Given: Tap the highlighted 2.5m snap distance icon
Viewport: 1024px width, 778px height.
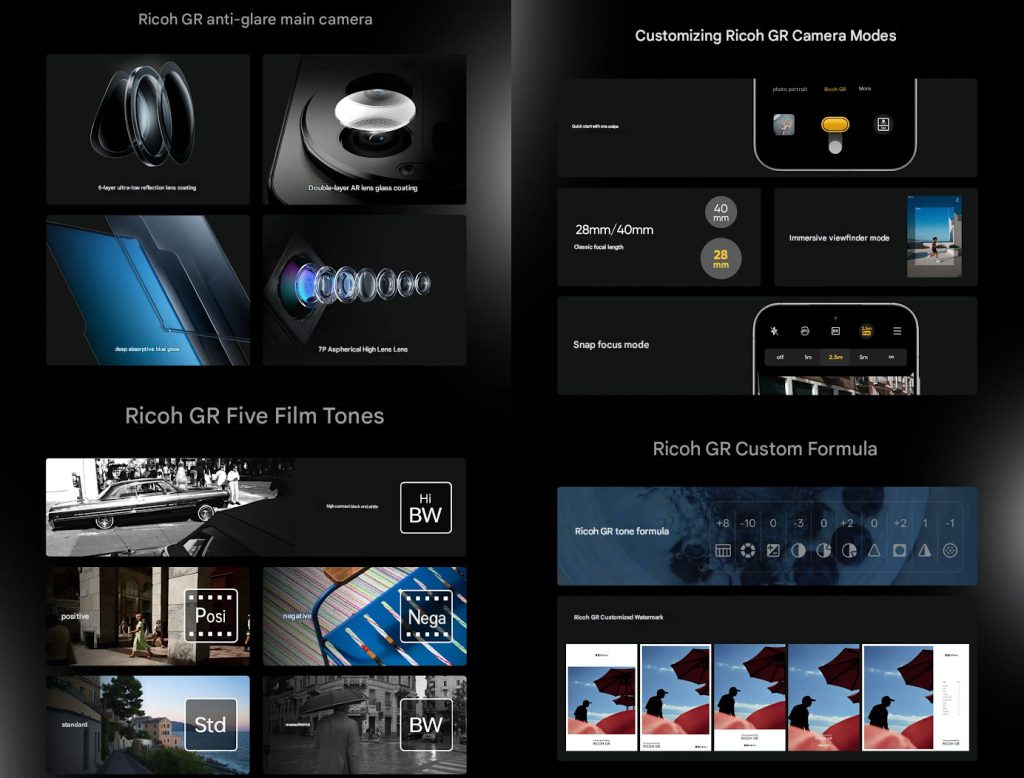Looking at the screenshot, I should pyautogui.click(x=866, y=331).
